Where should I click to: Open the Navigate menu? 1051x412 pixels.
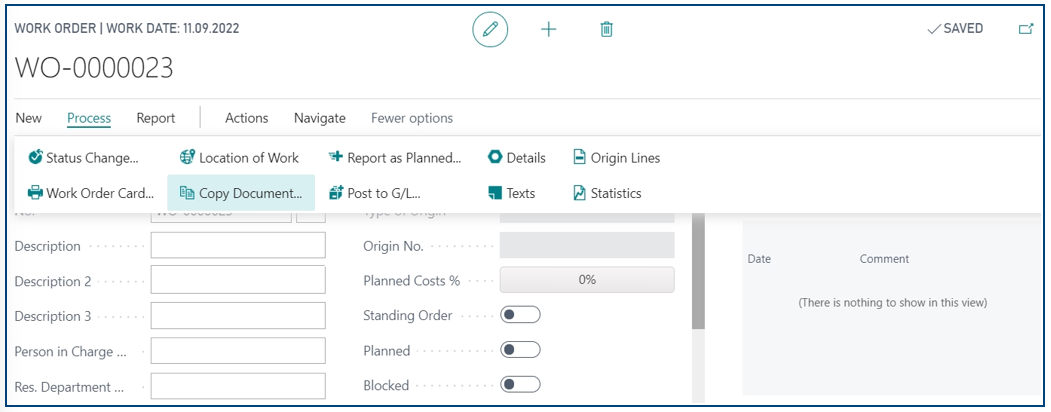pyautogui.click(x=320, y=118)
